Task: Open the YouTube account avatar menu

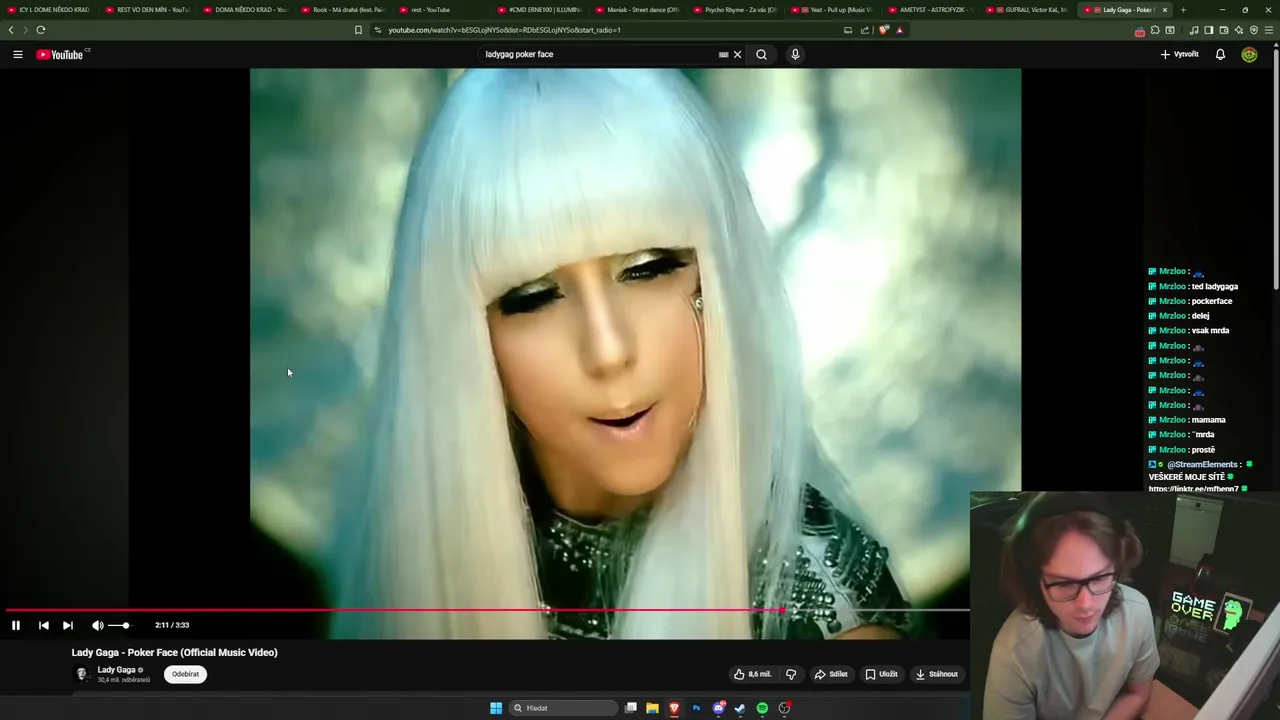Action: click(x=1249, y=54)
